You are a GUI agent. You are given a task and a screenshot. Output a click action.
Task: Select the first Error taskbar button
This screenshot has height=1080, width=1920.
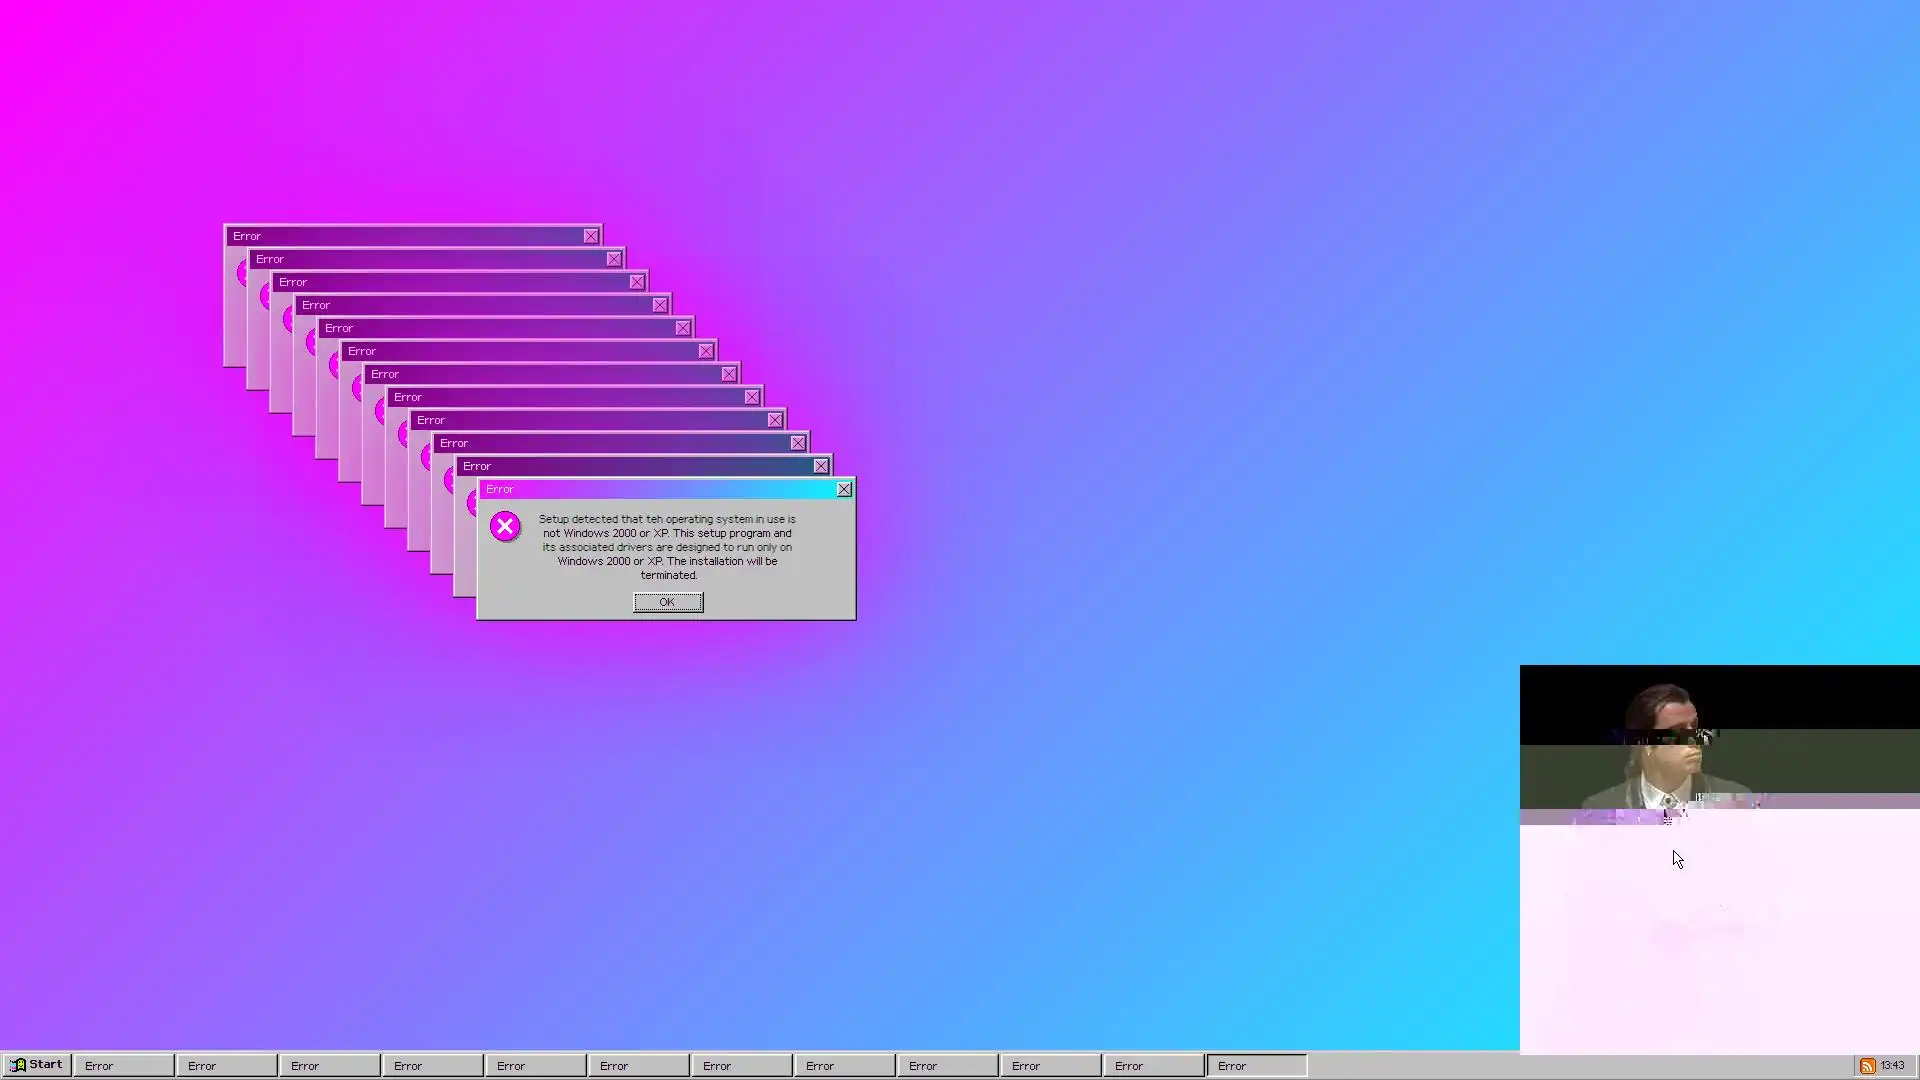[x=124, y=1066]
